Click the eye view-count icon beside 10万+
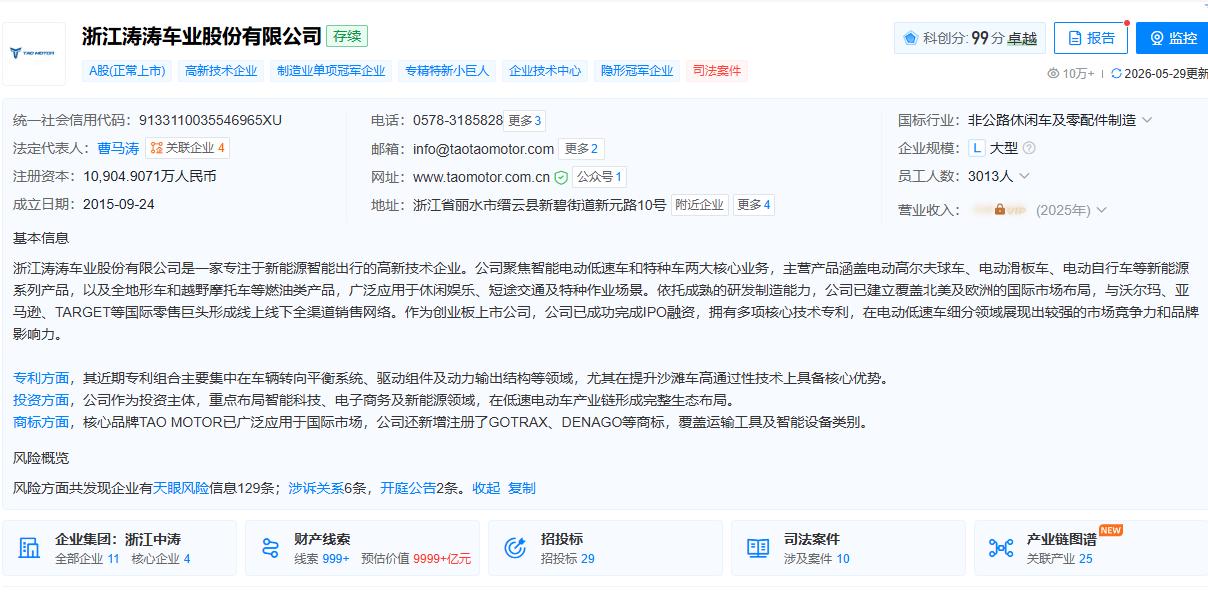Screen dimensions: 1208x592 pyautogui.click(x=1053, y=73)
